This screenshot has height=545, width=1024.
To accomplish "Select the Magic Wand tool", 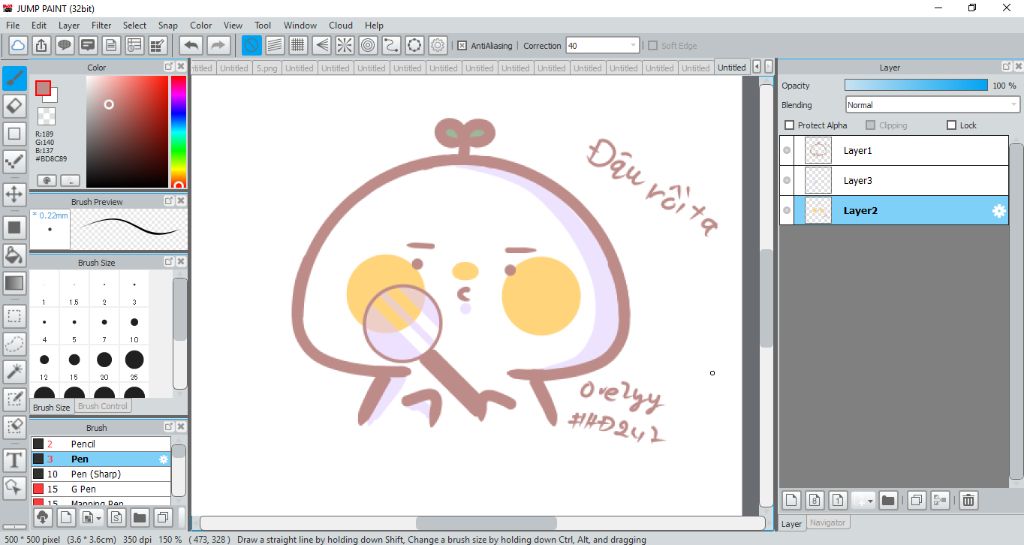I will click(x=14, y=371).
